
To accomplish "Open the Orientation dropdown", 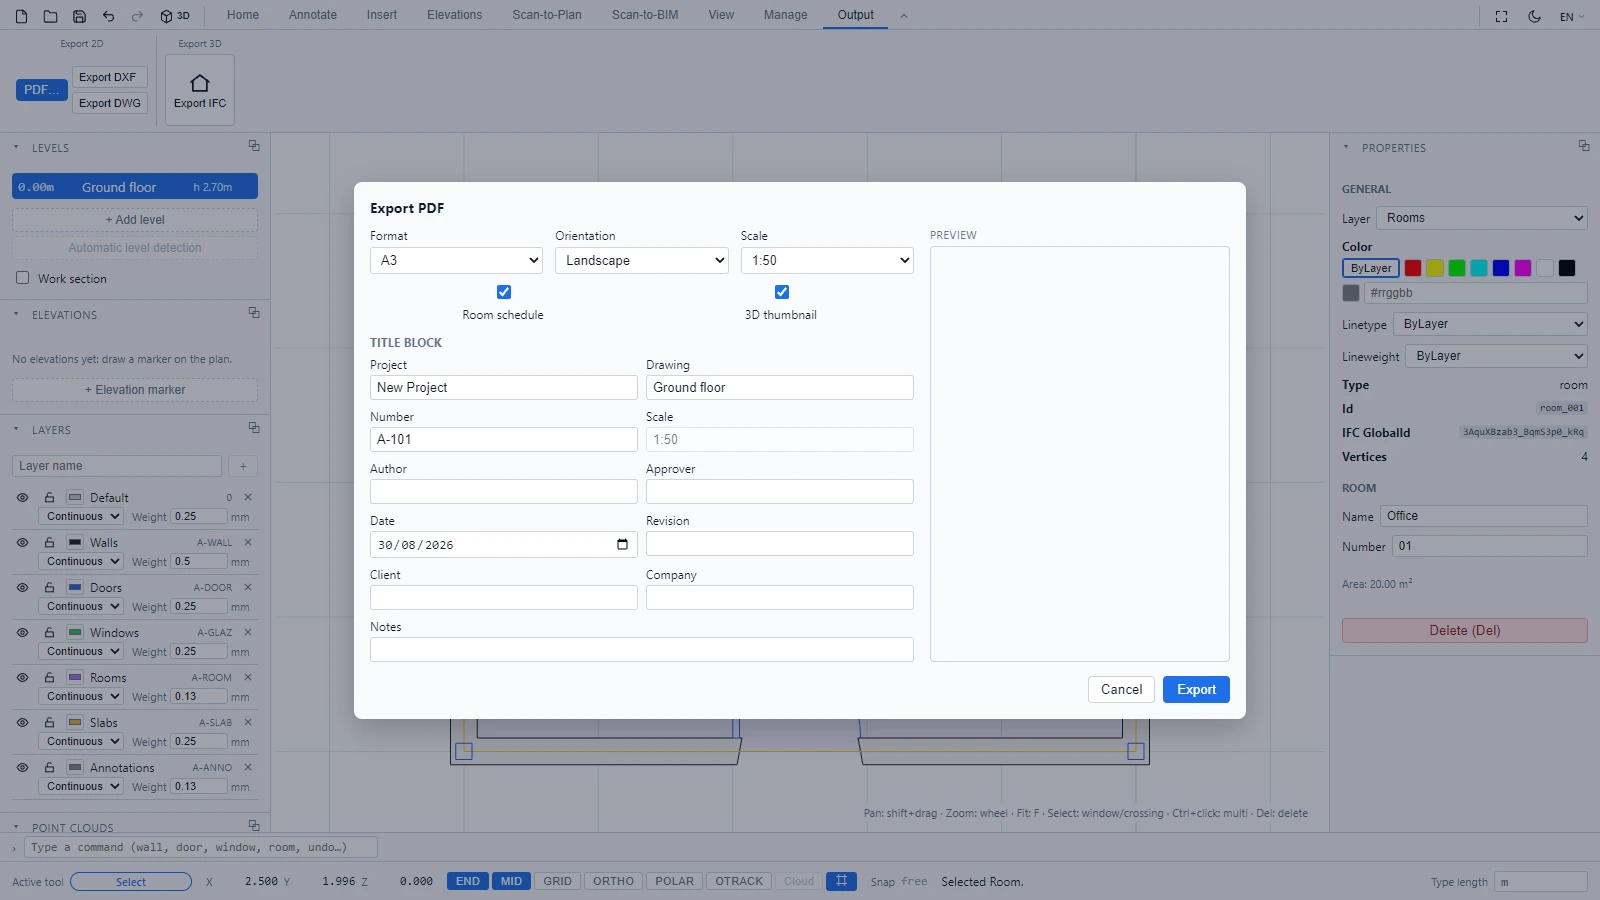I will coord(642,260).
